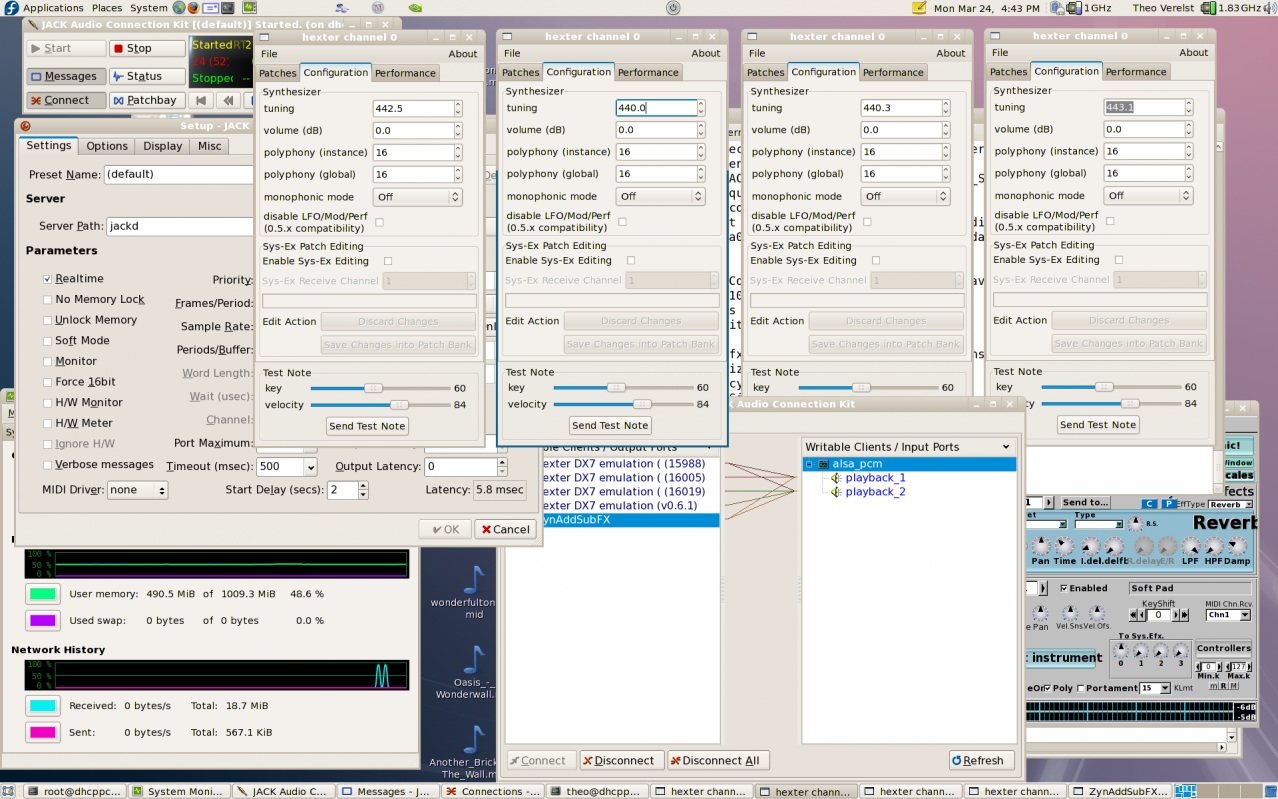Click key slider handle in 442.5 hexter window
This screenshot has width=1278, height=799.
tap(373, 388)
